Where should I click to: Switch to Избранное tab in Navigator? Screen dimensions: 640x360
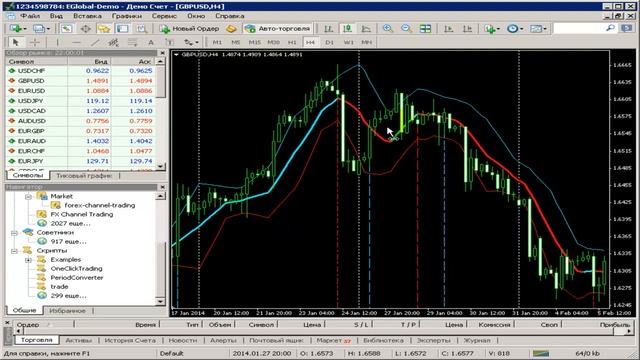pos(67,311)
